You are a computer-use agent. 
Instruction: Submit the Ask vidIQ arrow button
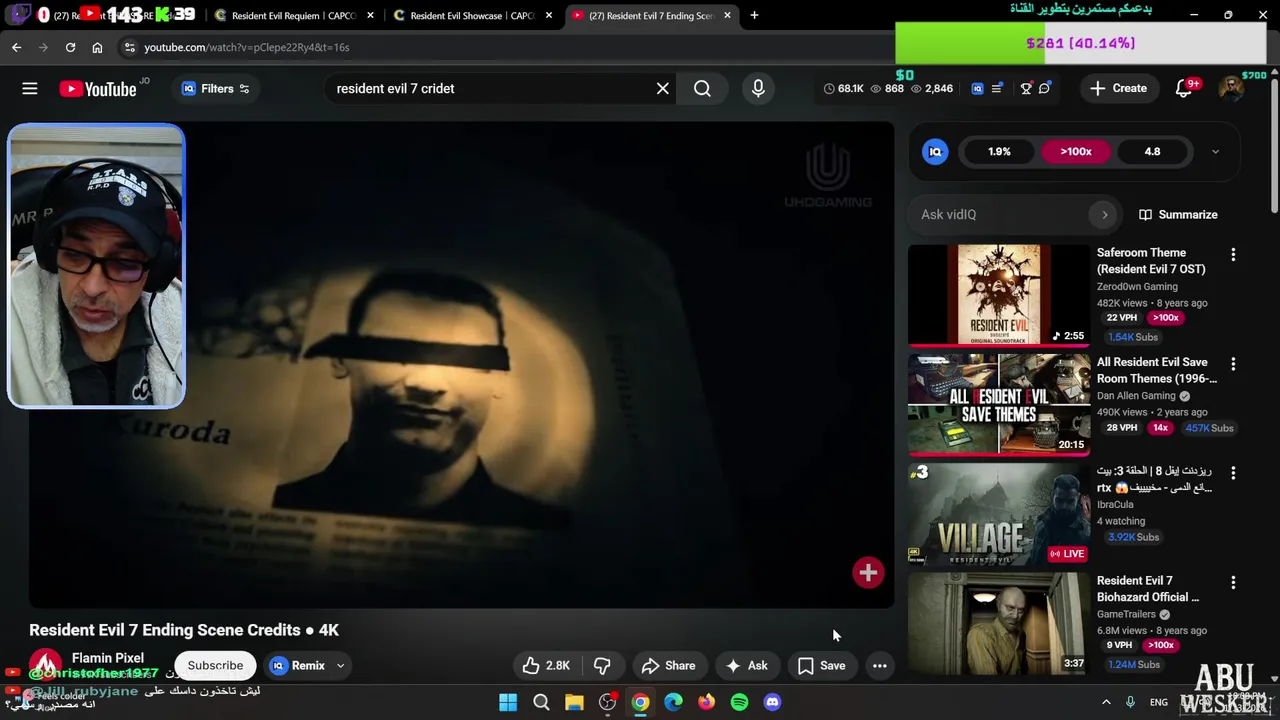[1104, 215]
